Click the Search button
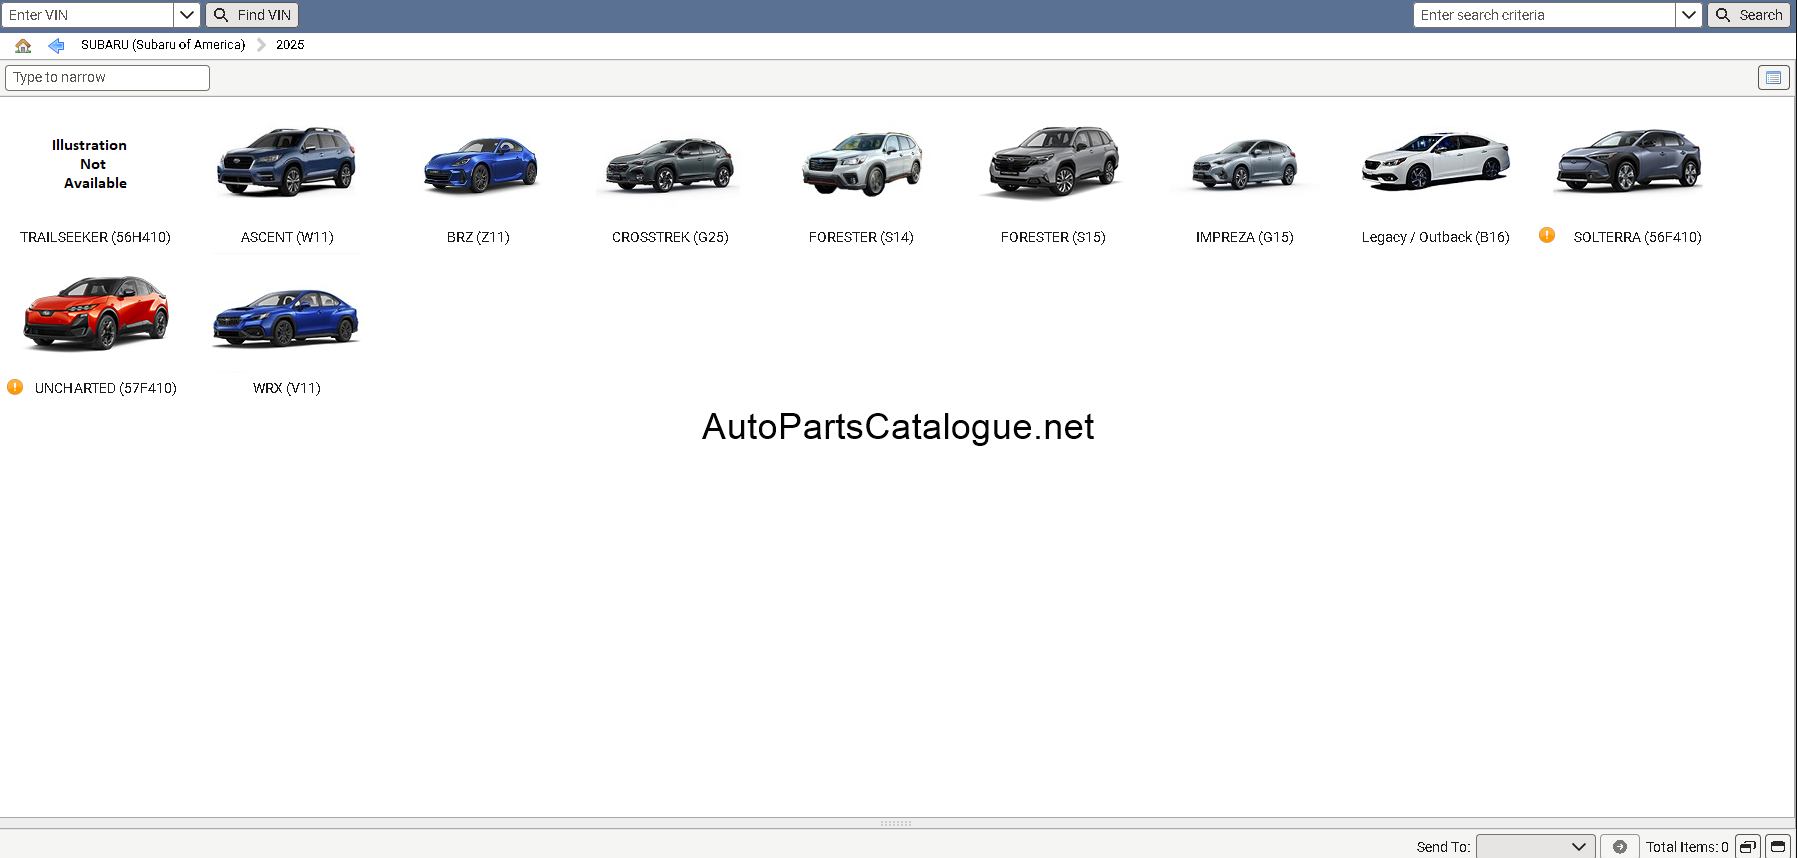Viewport: 1797px width, 858px height. (x=1749, y=15)
